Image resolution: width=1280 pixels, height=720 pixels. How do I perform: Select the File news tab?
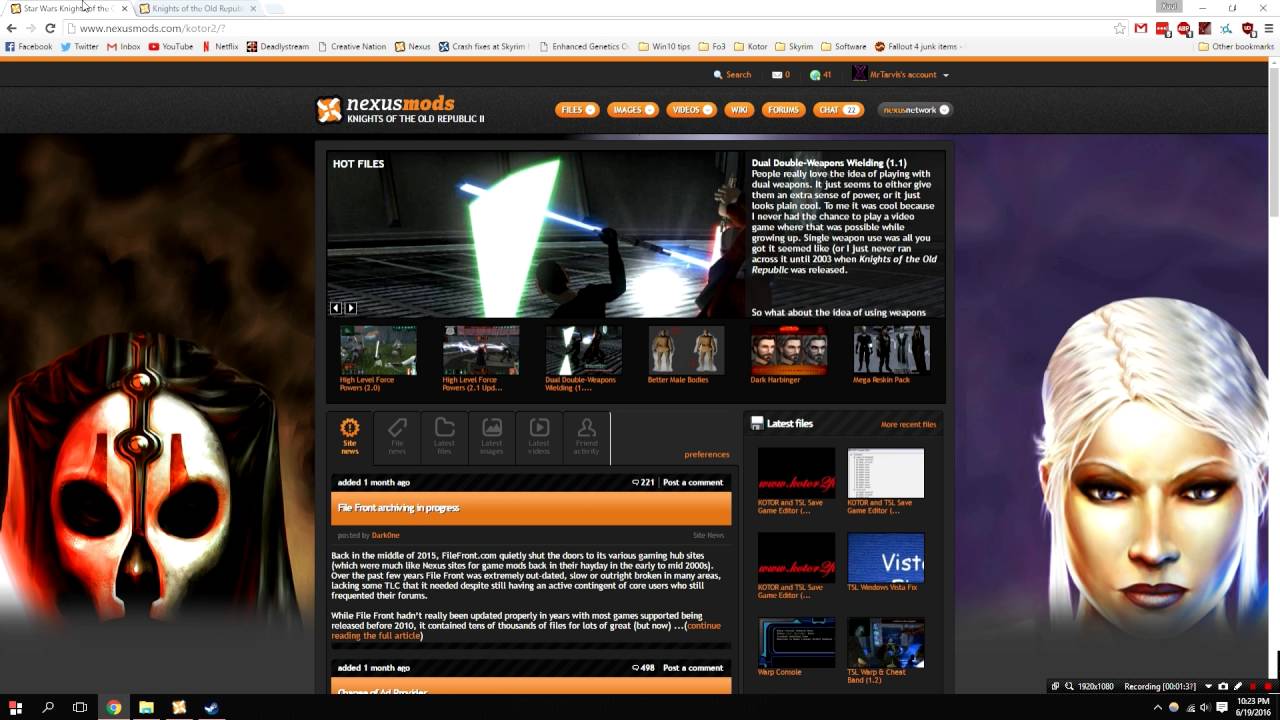397,437
